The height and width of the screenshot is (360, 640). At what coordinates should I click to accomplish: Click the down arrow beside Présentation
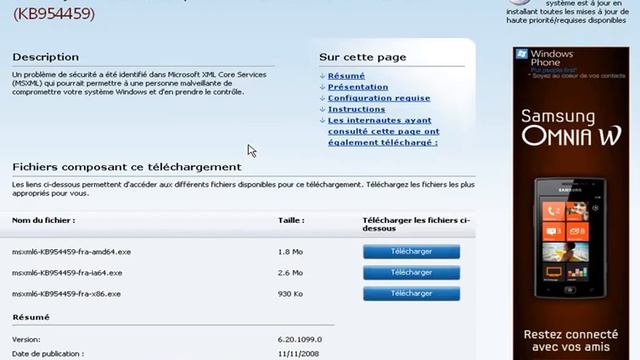click(x=322, y=87)
